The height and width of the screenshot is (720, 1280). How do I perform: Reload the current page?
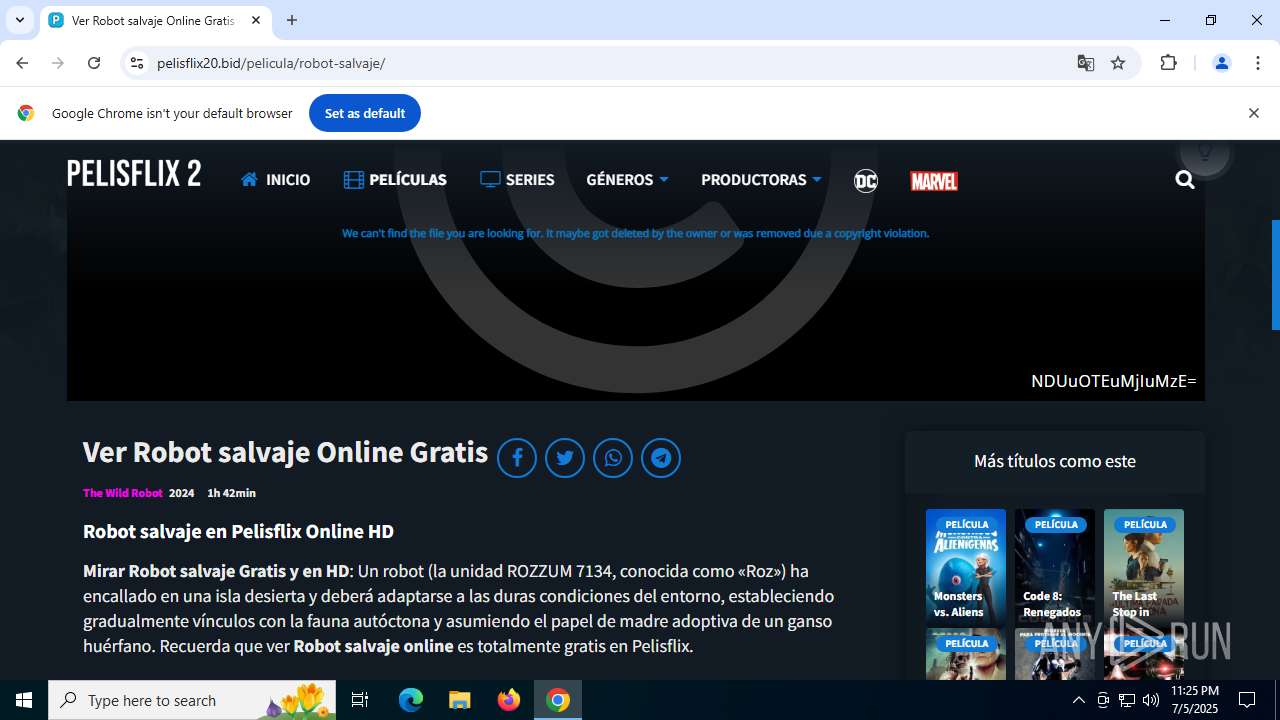point(94,63)
